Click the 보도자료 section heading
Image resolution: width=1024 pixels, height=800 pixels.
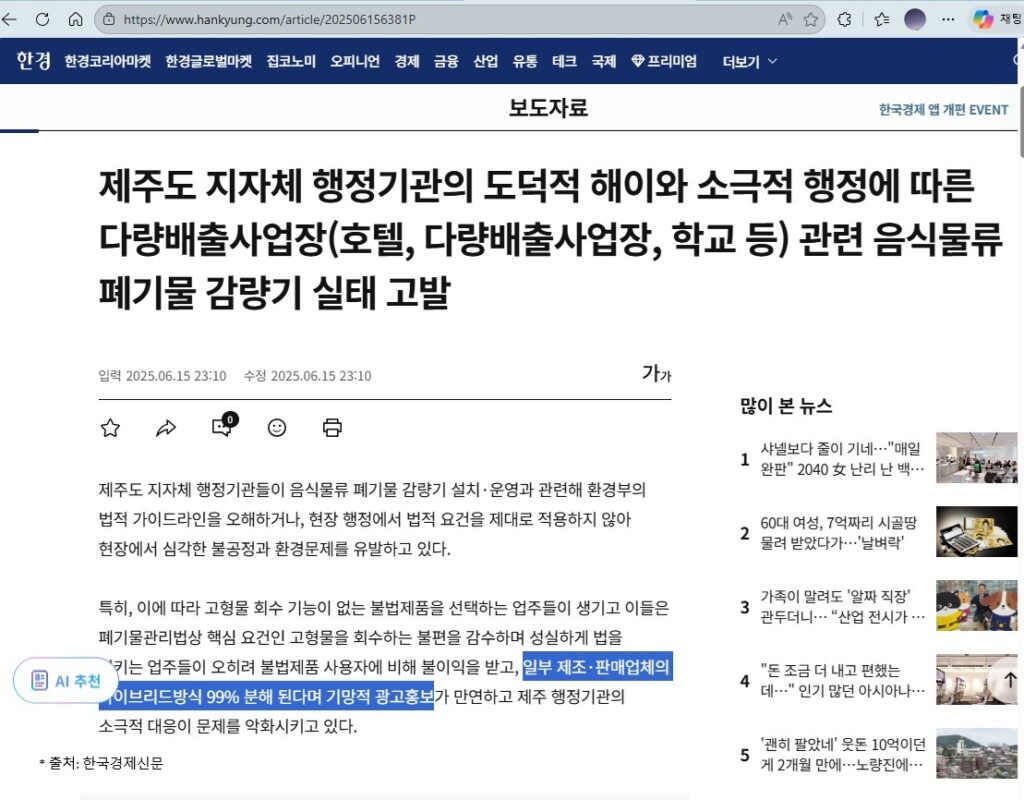click(549, 108)
